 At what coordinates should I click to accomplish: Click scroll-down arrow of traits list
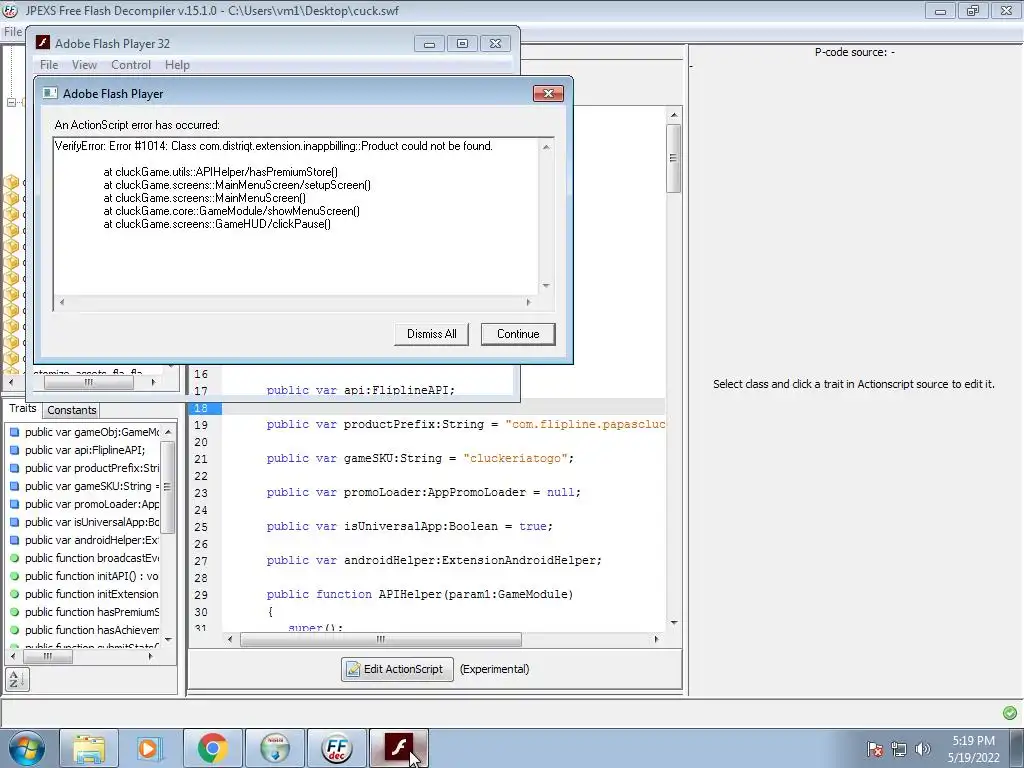(168, 639)
